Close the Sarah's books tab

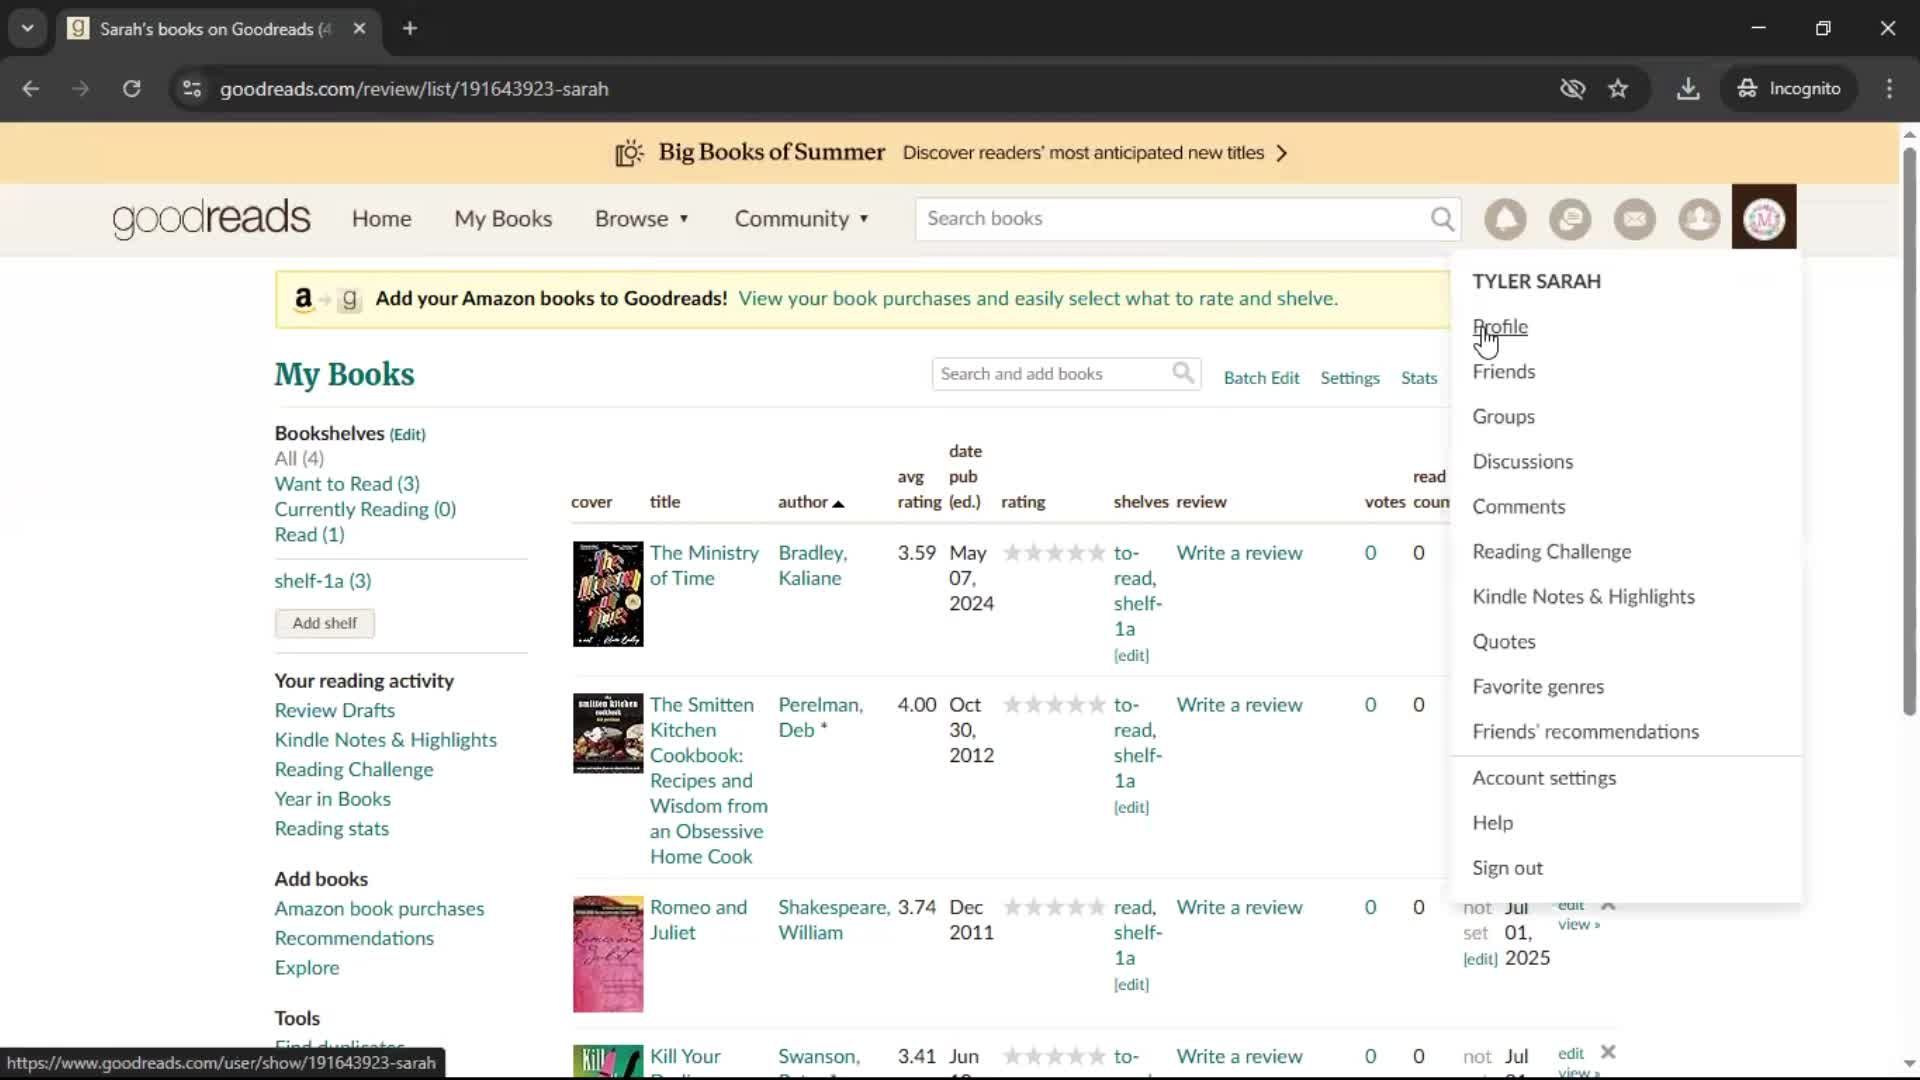point(359,28)
